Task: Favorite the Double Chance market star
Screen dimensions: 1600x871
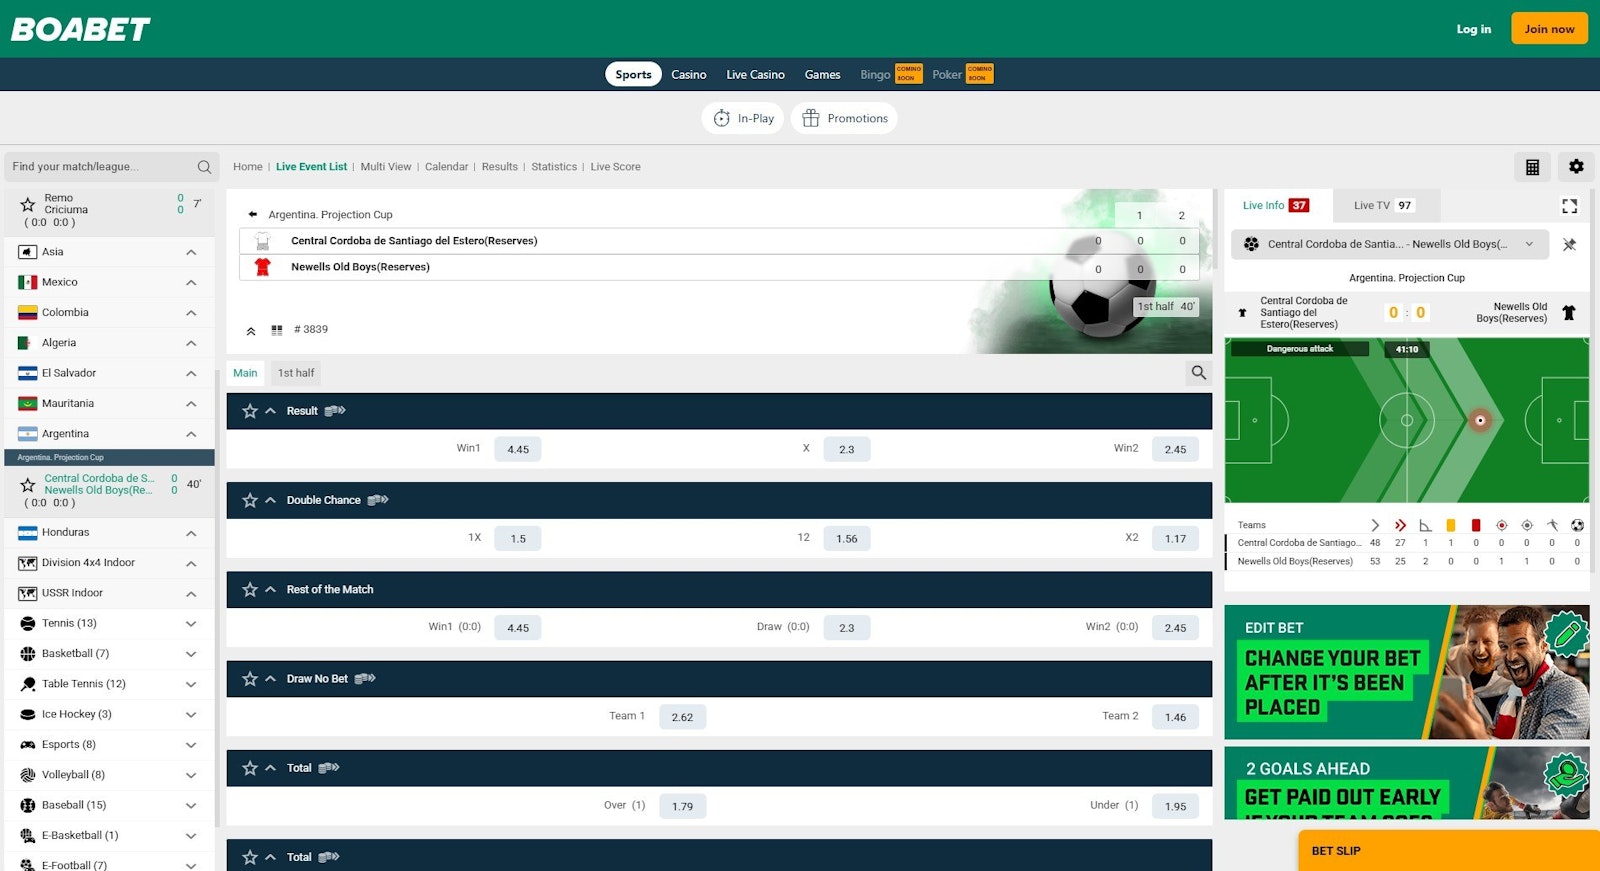Action: pos(250,500)
